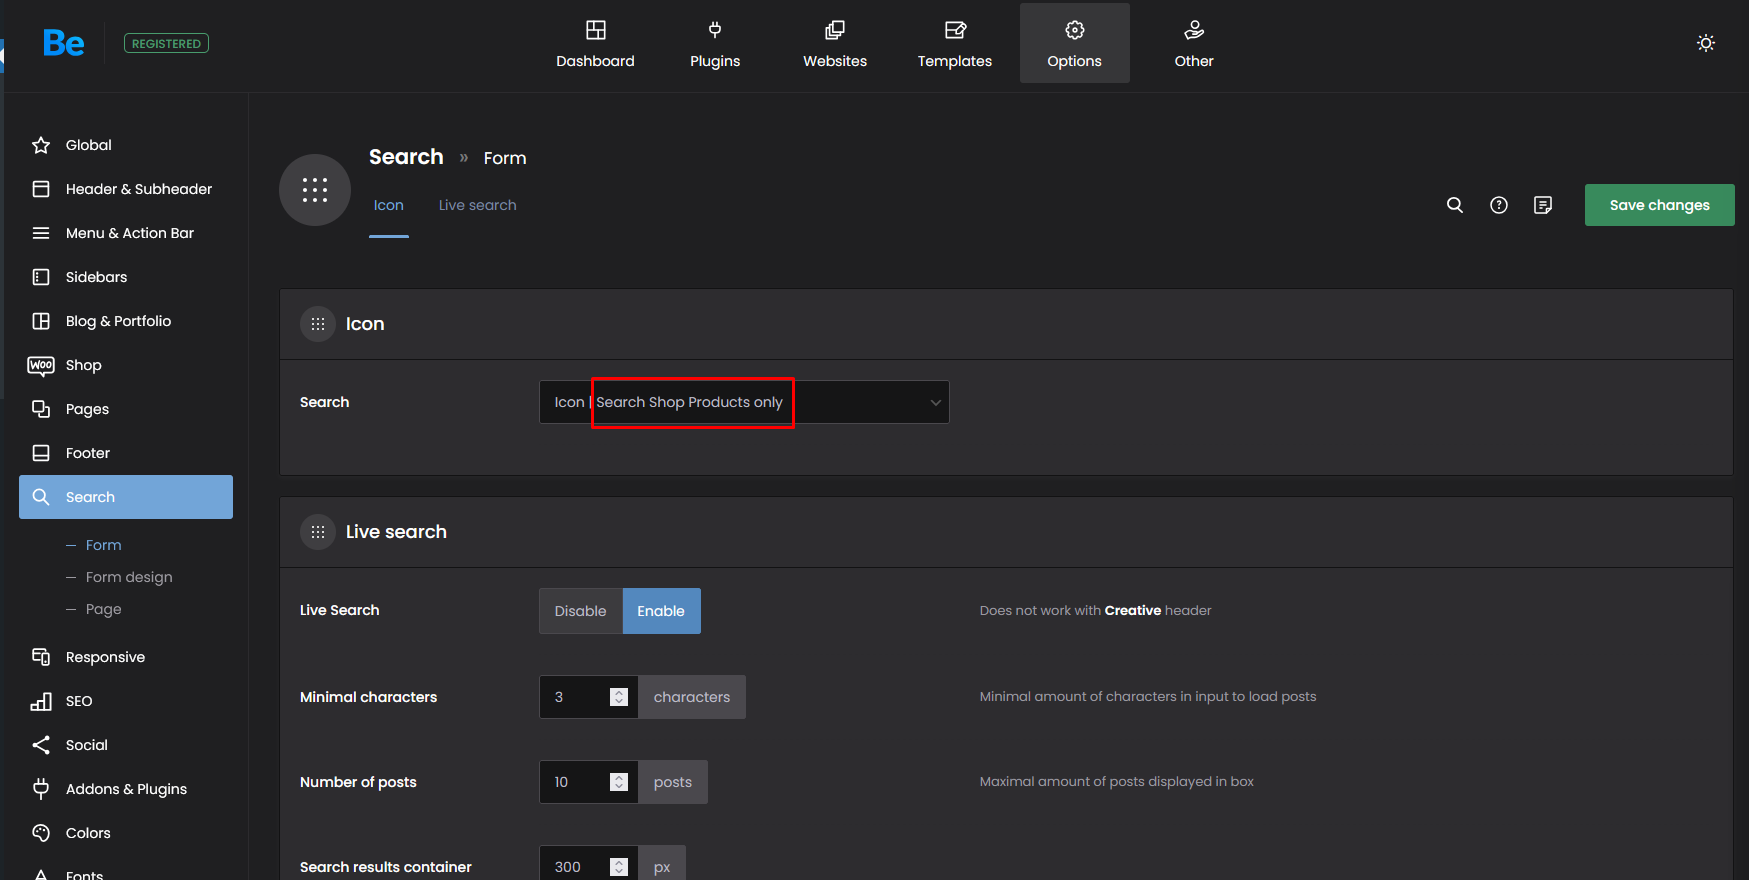Click the large round grid icon
1749x880 pixels.
[315, 190]
